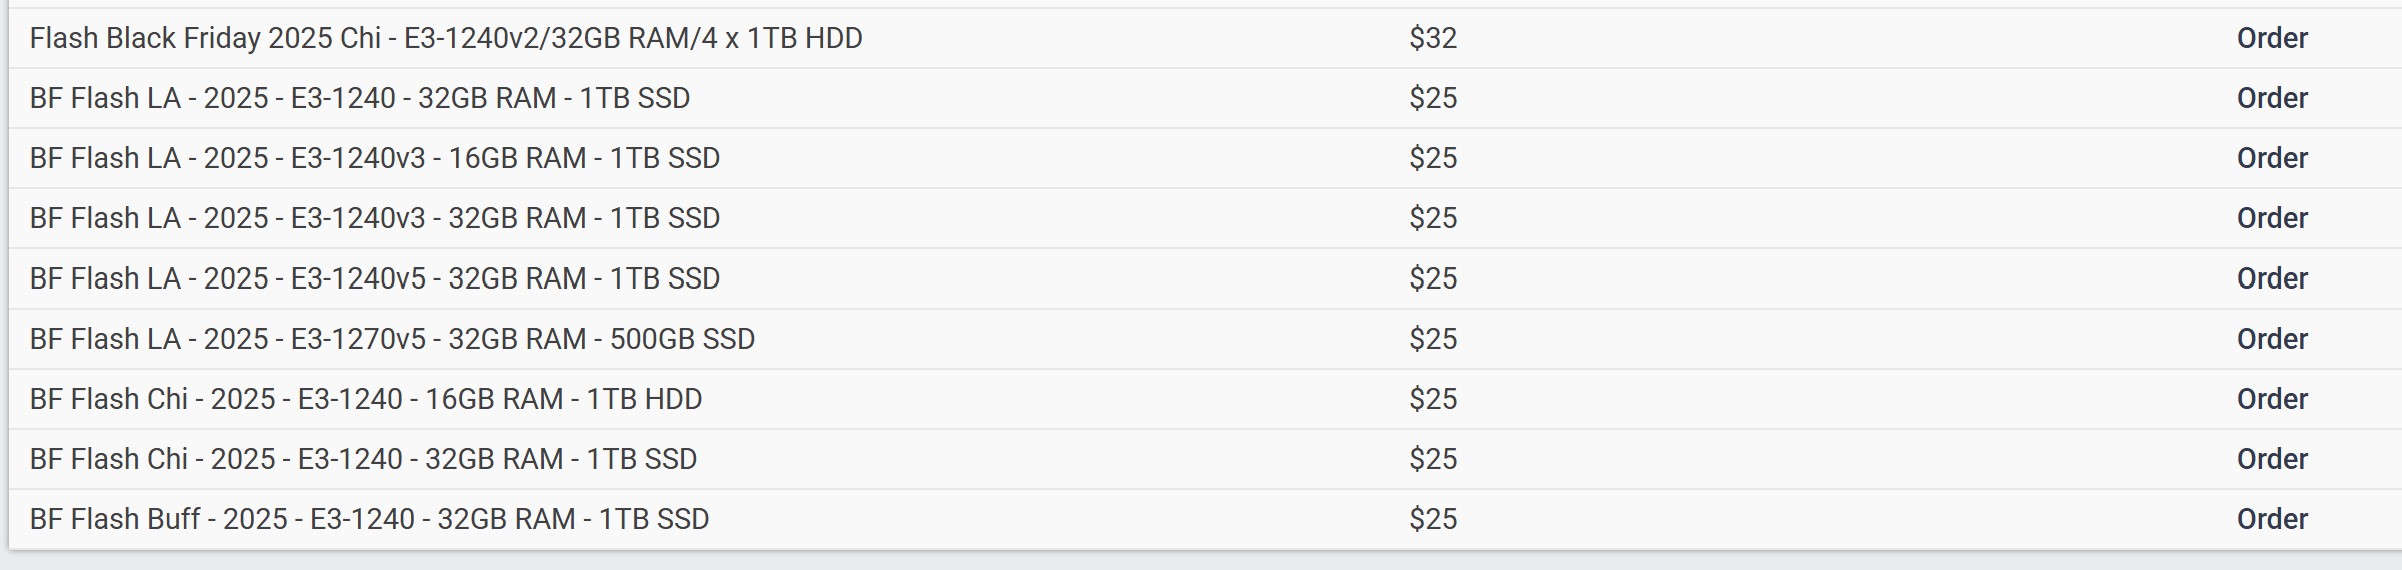The width and height of the screenshot is (2402, 570).
Task: Select the Flash Black Friday 2025 Chi product name
Action: [446, 38]
